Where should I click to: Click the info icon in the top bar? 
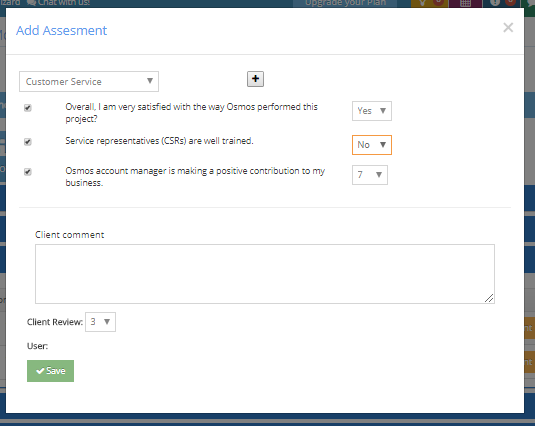pos(495,3)
